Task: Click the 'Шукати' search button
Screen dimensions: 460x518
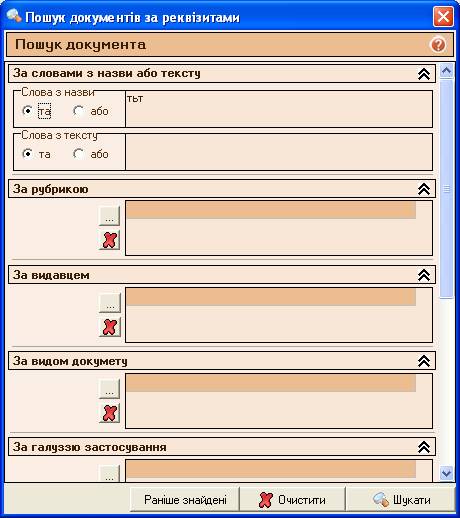Action: (x=401, y=500)
